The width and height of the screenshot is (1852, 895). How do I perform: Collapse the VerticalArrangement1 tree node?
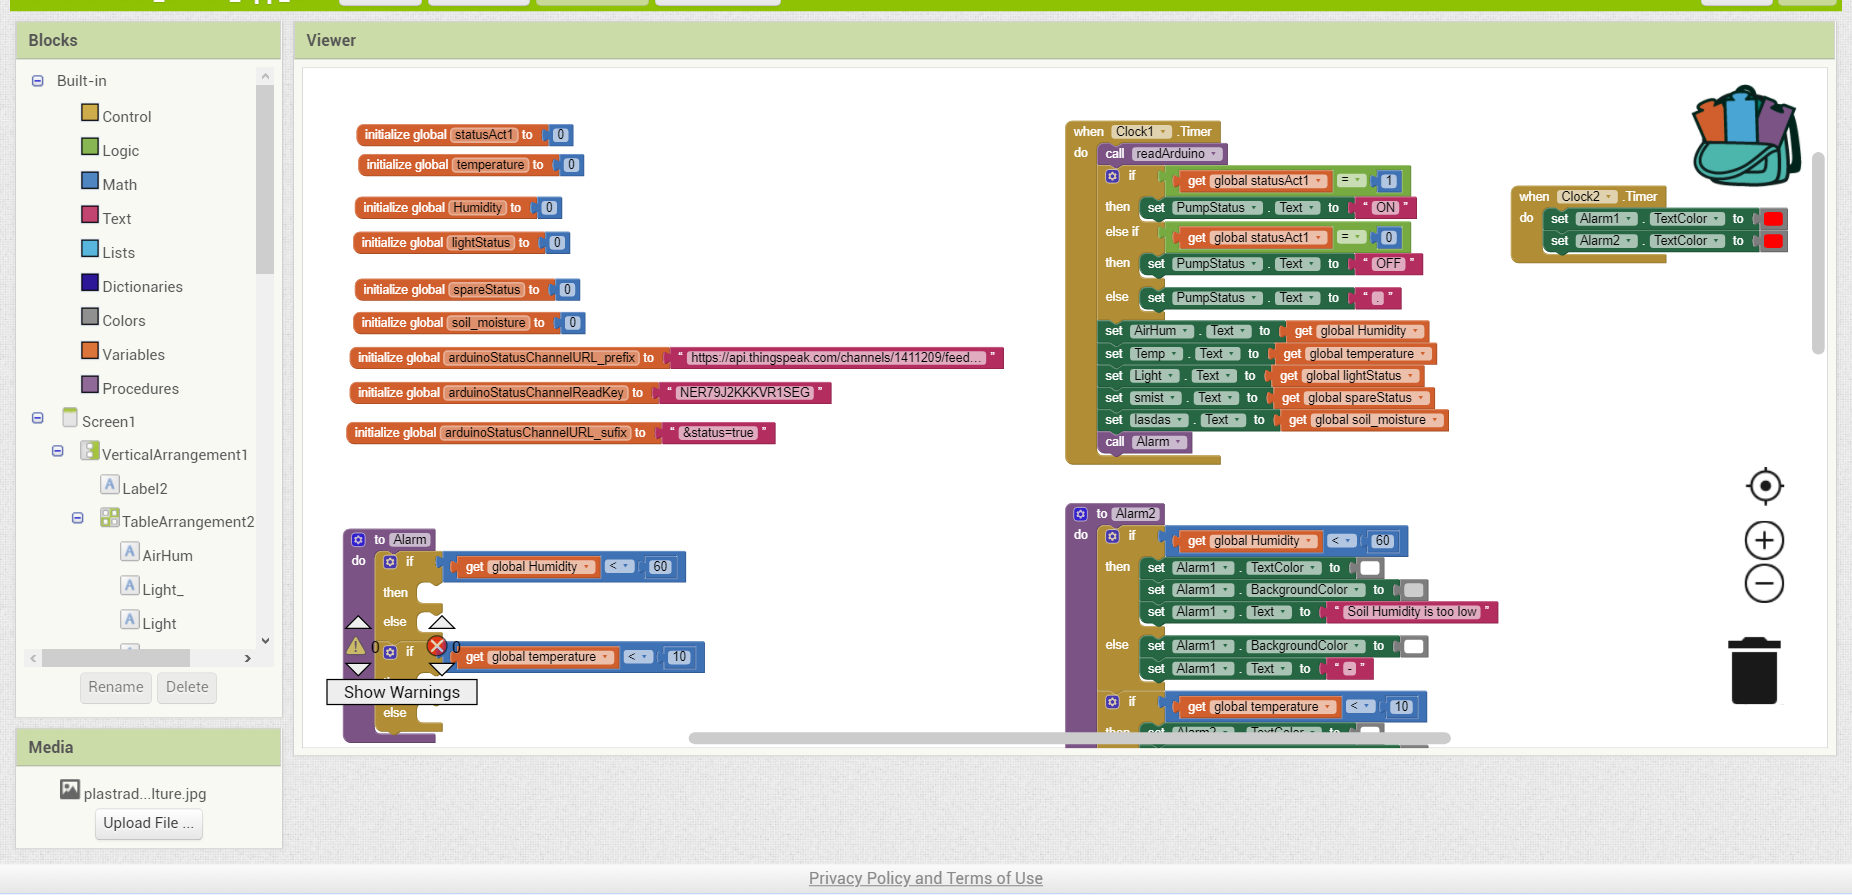(58, 451)
